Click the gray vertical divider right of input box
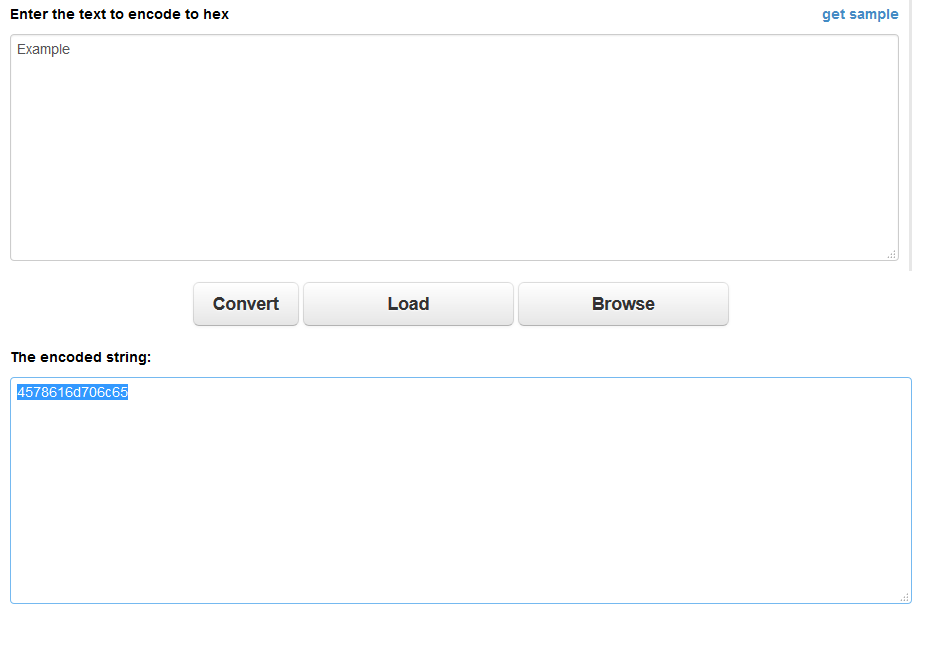Image resolution: width=928 pixels, height=648 pixels. [911, 135]
